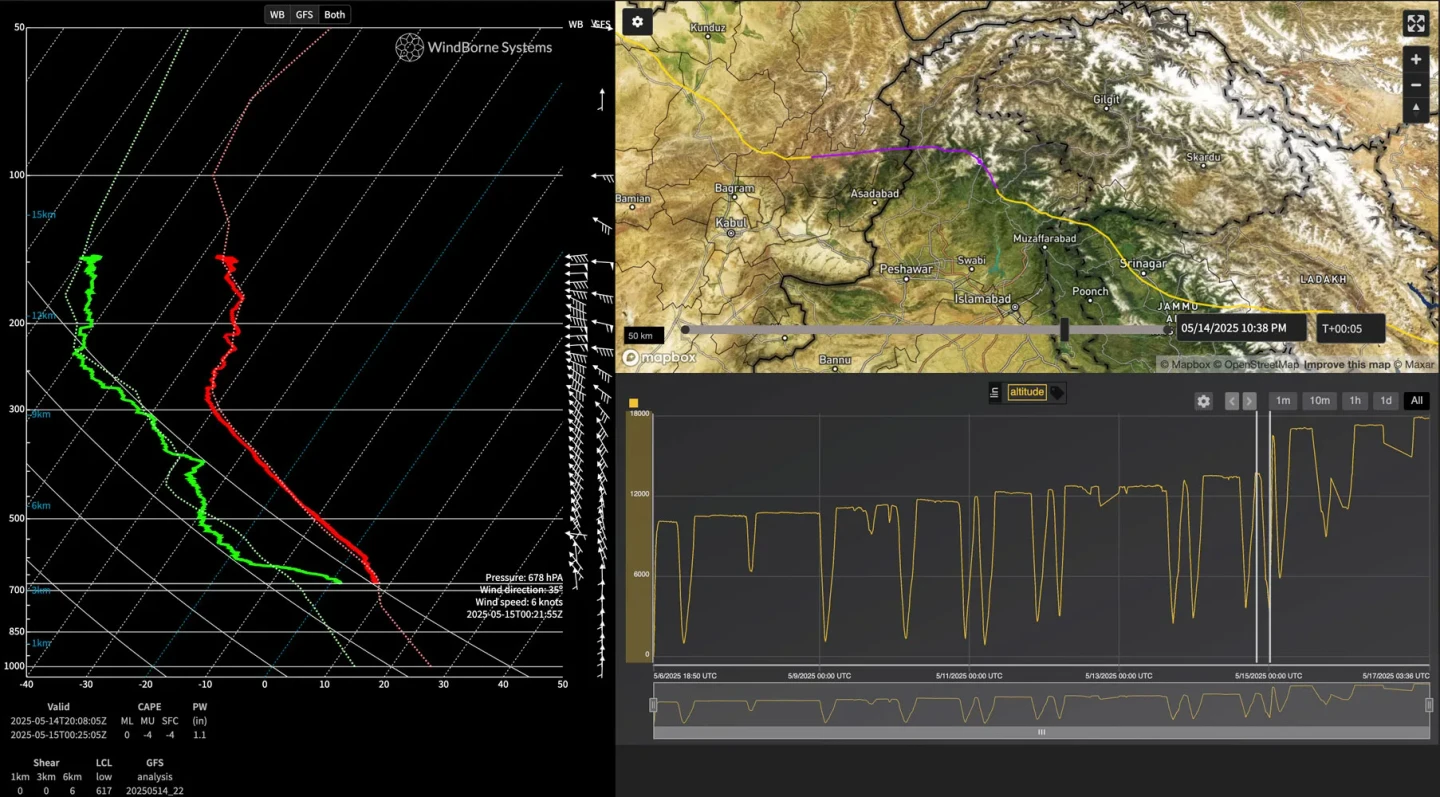Click the 20250514_22 GFS analysis value
This screenshot has height=797, width=1440.
(155, 791)
